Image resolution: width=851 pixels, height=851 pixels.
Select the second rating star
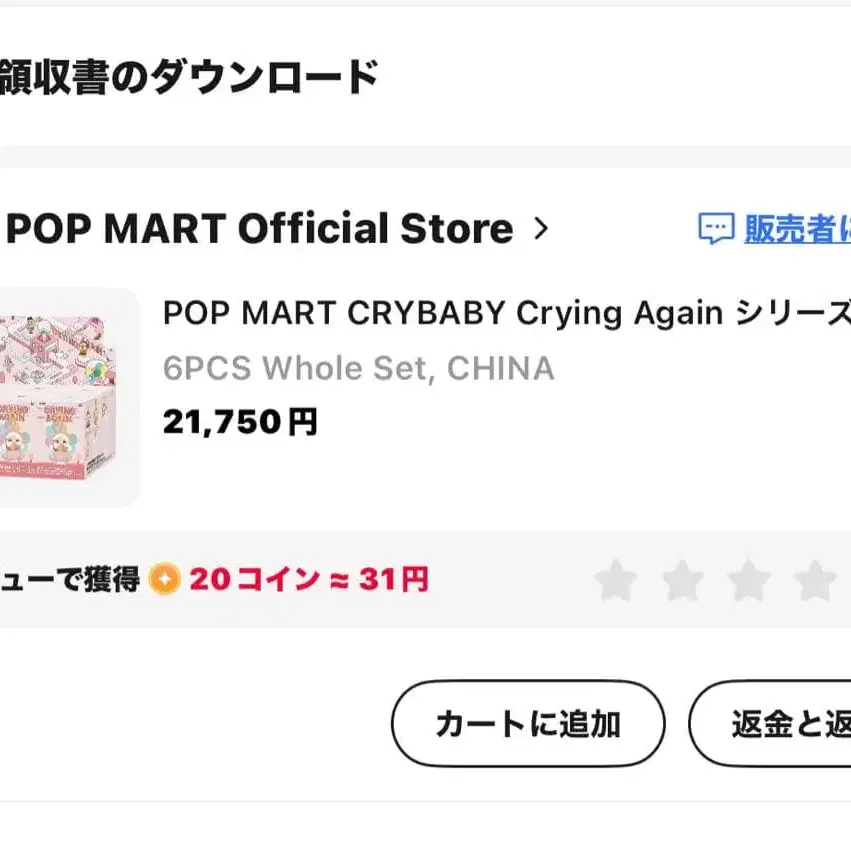(x=683, y=580)
